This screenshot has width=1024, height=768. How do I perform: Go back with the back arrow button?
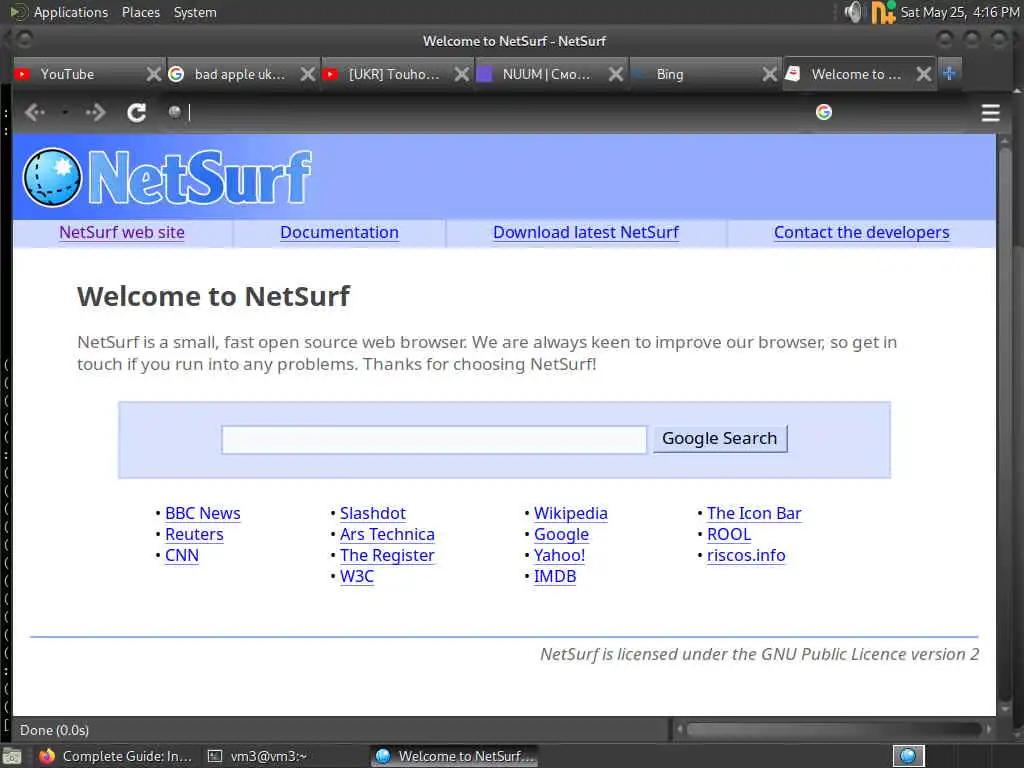tap(34, 112)
